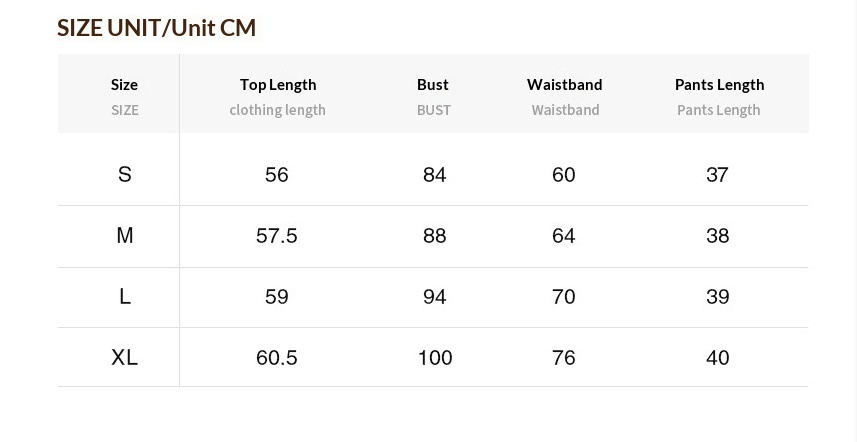
Task: Select the top length value 56
Action: pyautogui.click(x=277, y=175)
